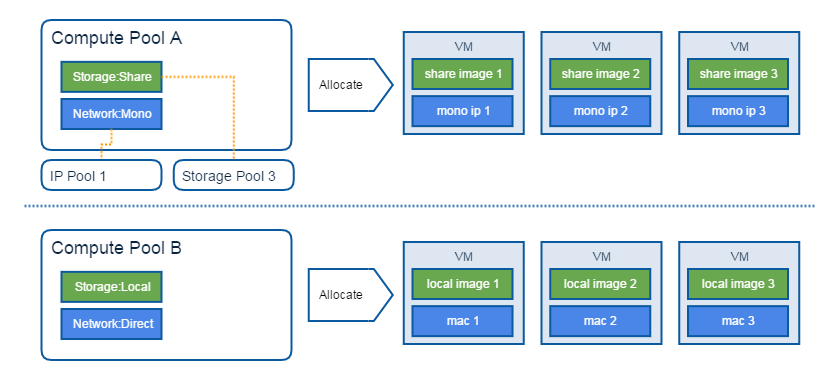Select the mac 1 block
The height and width of the screenshot is (380, 839).
463,321
